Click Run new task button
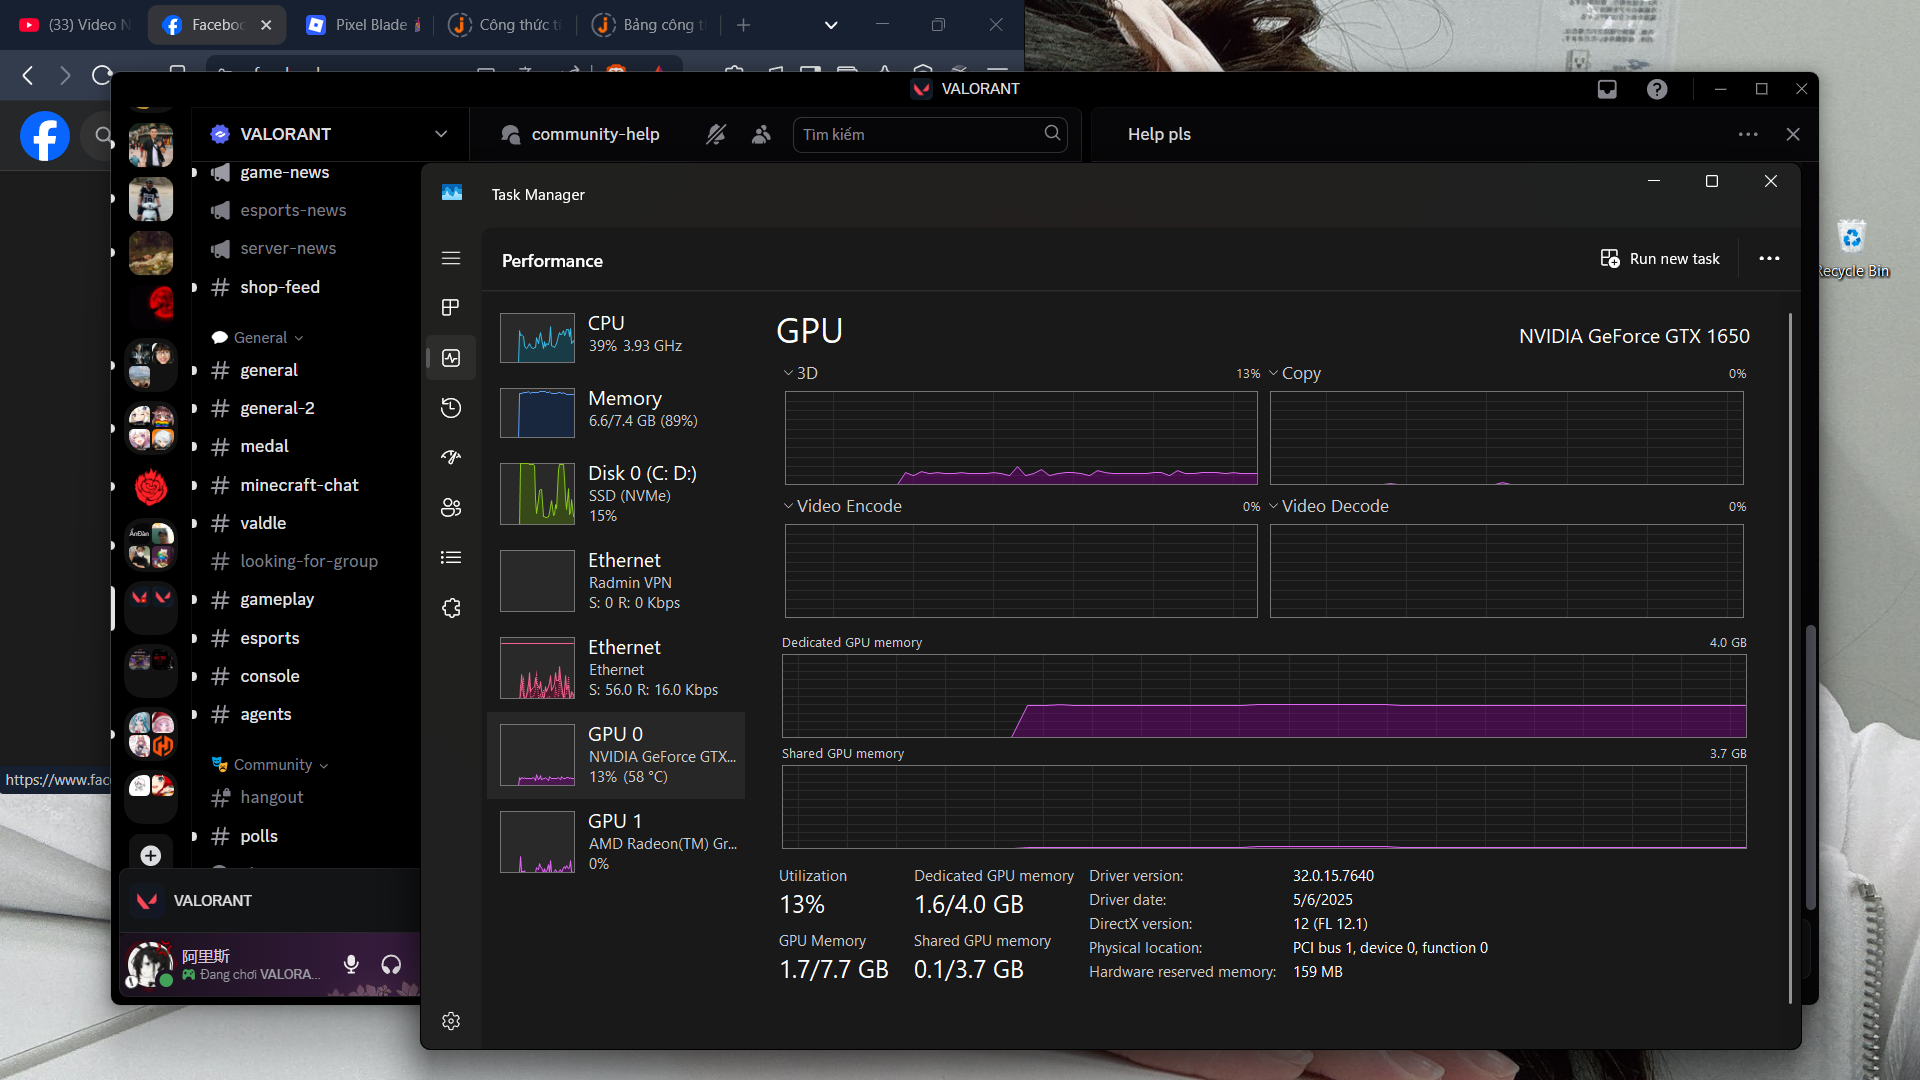Image resolution: width=1920 pixels, height=1080 pixels. pyautogui.click(x=1660, y=259)
